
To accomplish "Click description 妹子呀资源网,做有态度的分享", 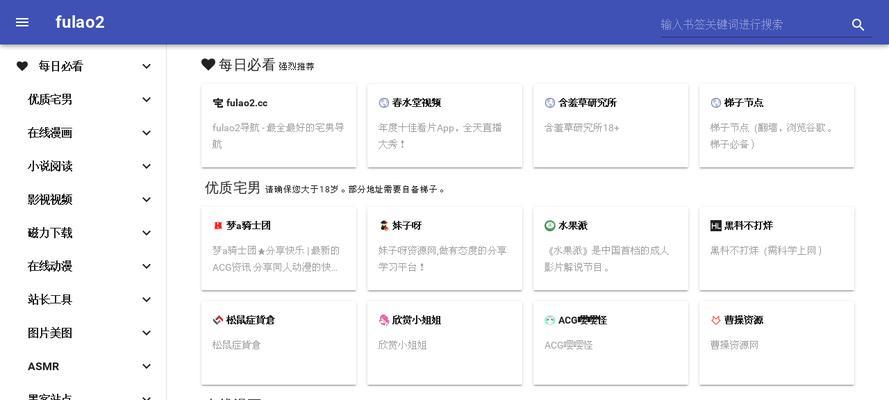I will [442, 258].
